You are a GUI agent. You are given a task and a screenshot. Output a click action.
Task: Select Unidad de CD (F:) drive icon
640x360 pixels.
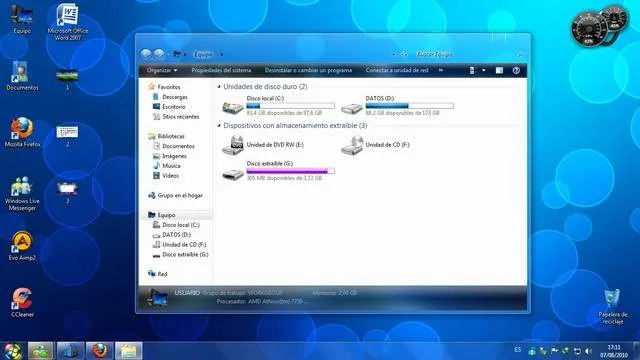pos(352,145)
